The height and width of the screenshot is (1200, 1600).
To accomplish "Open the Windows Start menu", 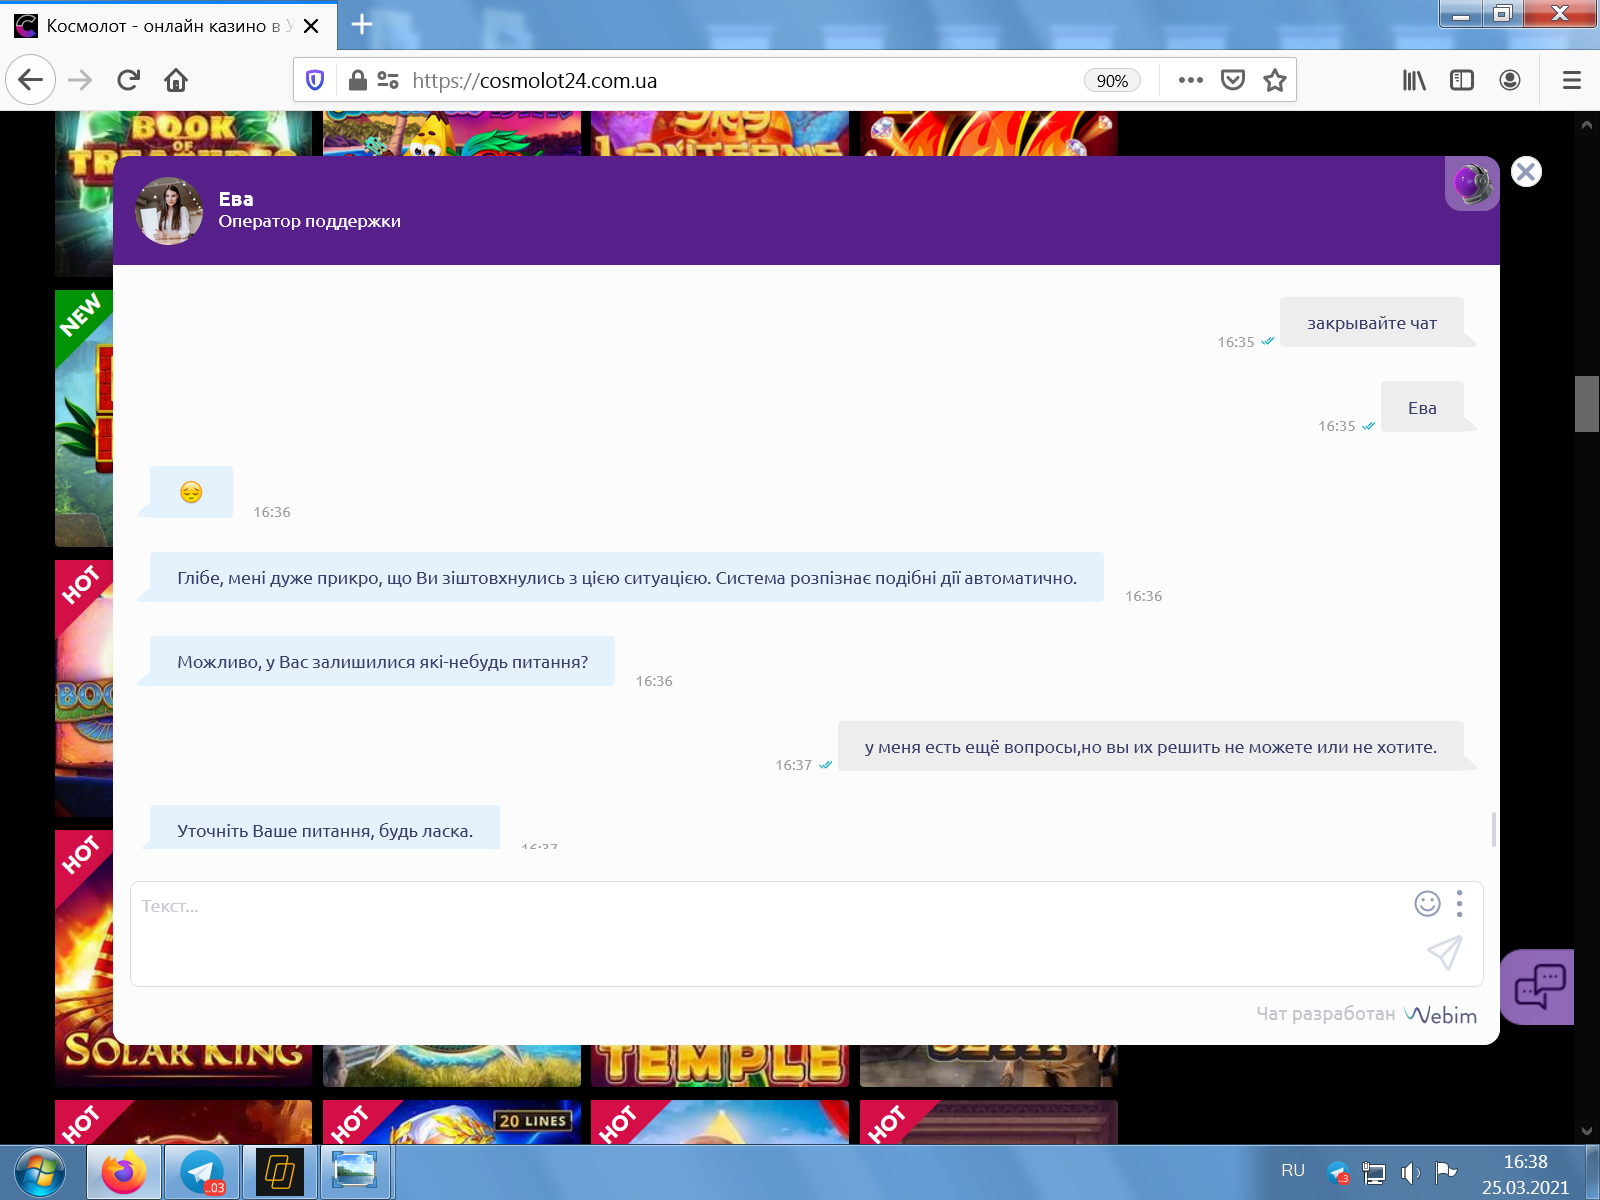I will pyautogui.click(x=40, y=1172).
